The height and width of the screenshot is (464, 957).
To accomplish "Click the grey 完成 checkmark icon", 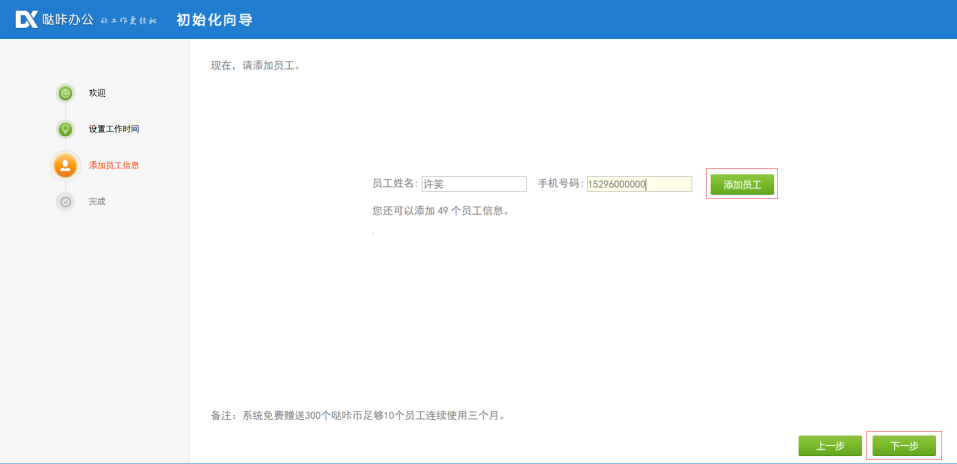I will click(65, 201).
